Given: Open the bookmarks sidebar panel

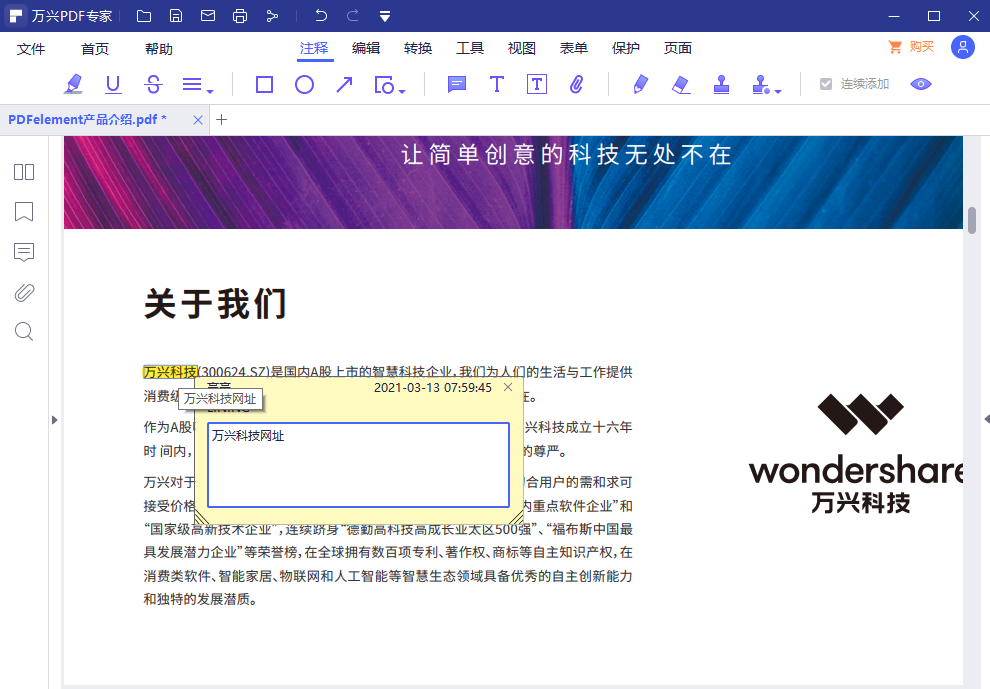Looking at the screenshot, I should [x=24, y=212].
